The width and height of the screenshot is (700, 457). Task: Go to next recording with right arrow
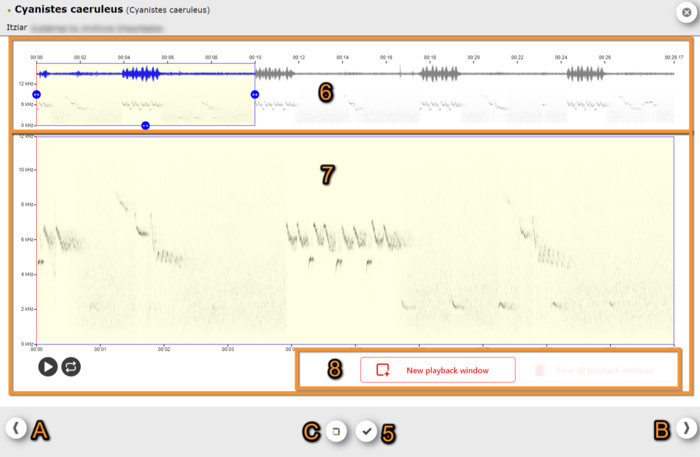click(685, 427)
